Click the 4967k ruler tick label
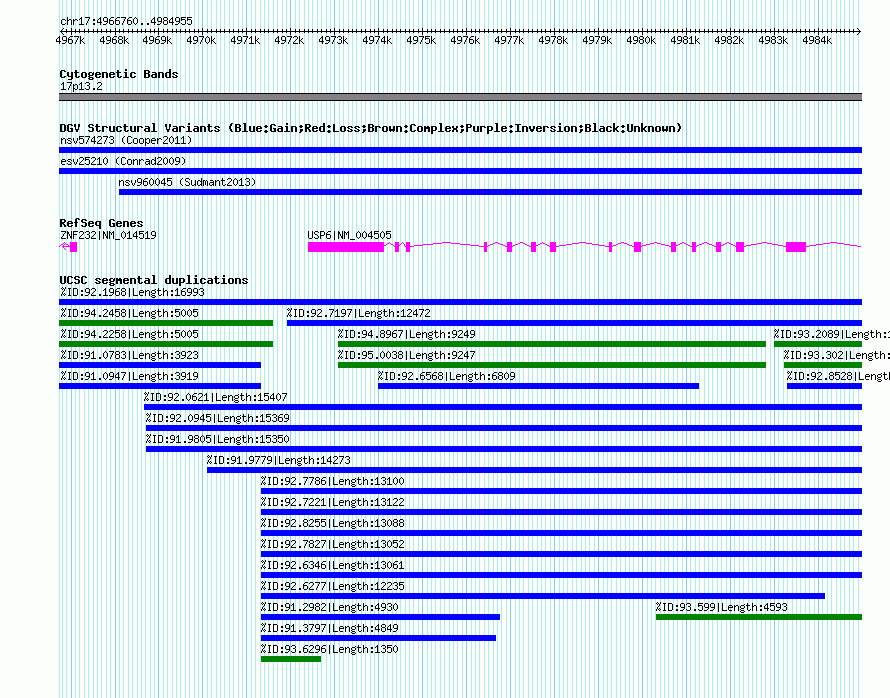Image resolution: width=890 pixels, height=698 pixels. tap(70, 40)
